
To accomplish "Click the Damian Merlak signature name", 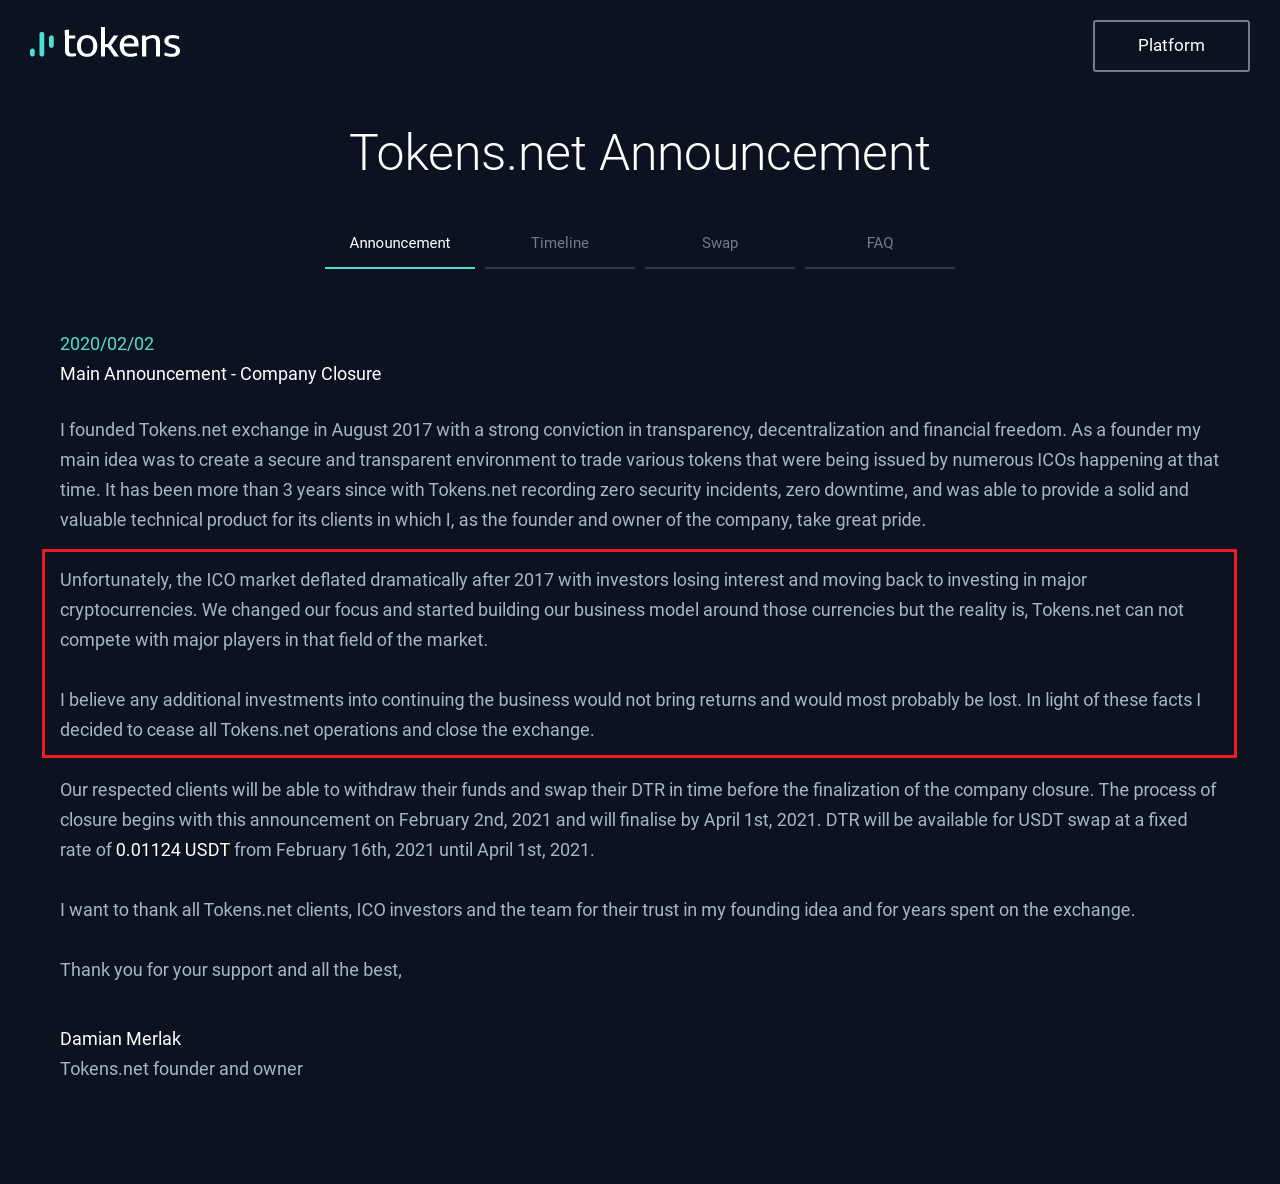I will [x=121, y=1039].
